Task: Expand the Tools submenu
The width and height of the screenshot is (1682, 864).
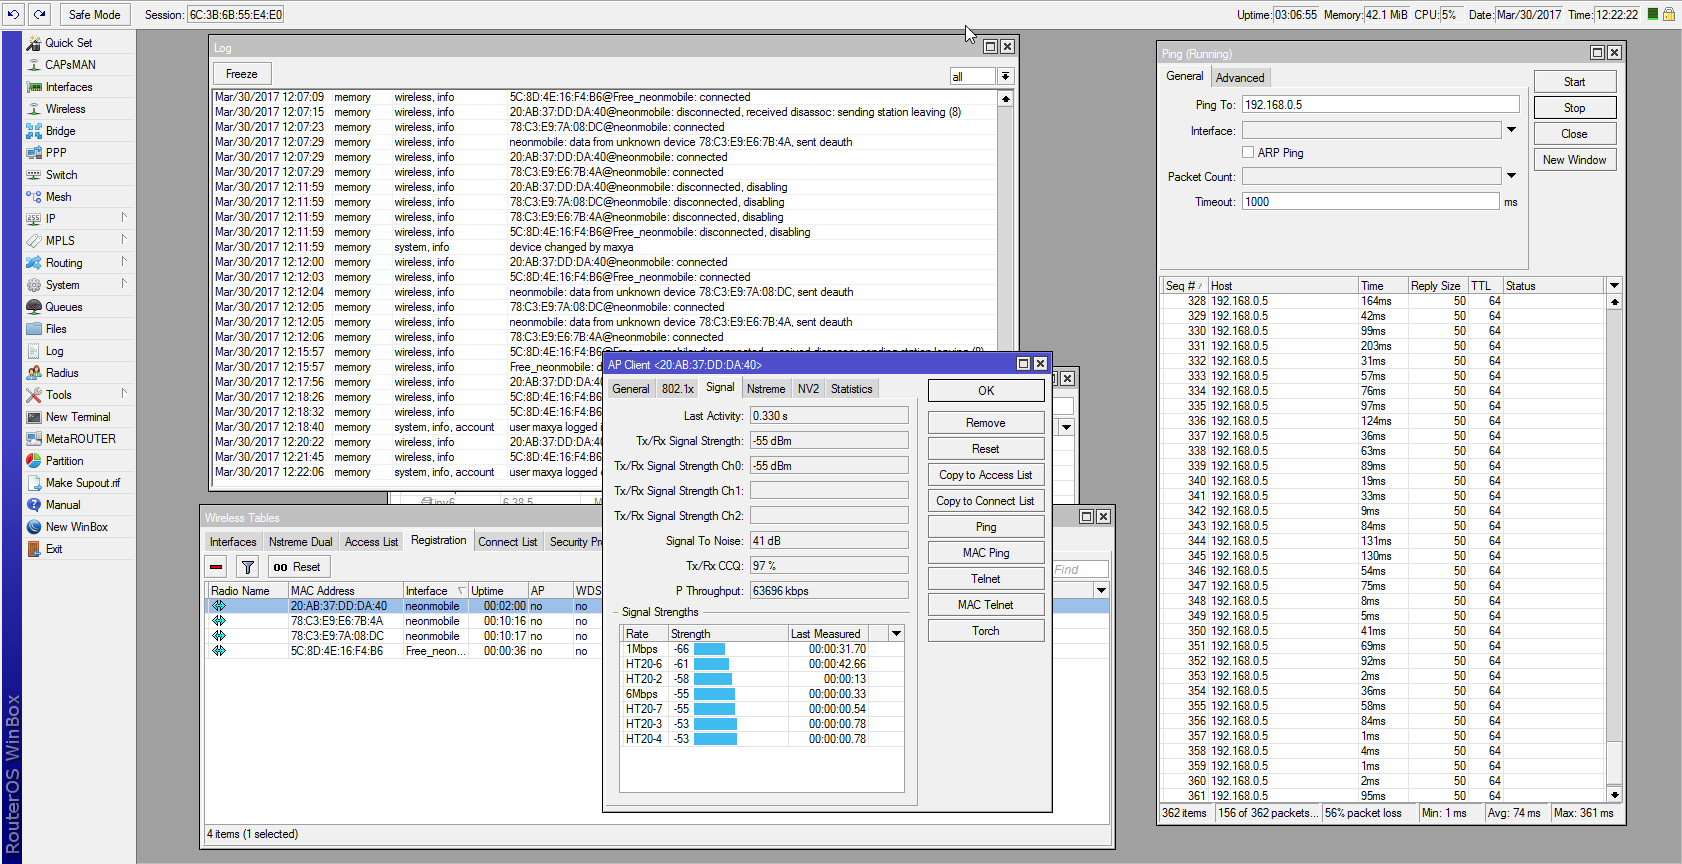Action: pyautogui.click(x=124, y=393)
